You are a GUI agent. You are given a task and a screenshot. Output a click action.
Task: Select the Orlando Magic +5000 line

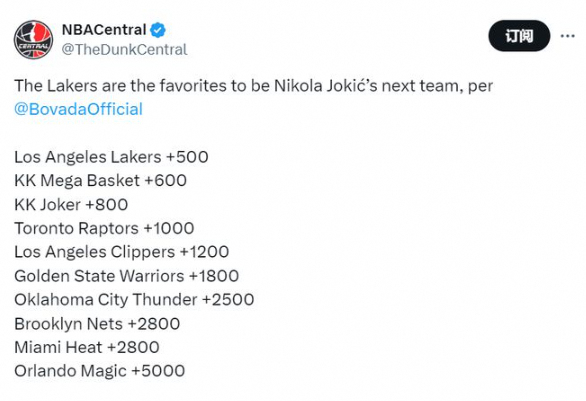pos(100,371)
